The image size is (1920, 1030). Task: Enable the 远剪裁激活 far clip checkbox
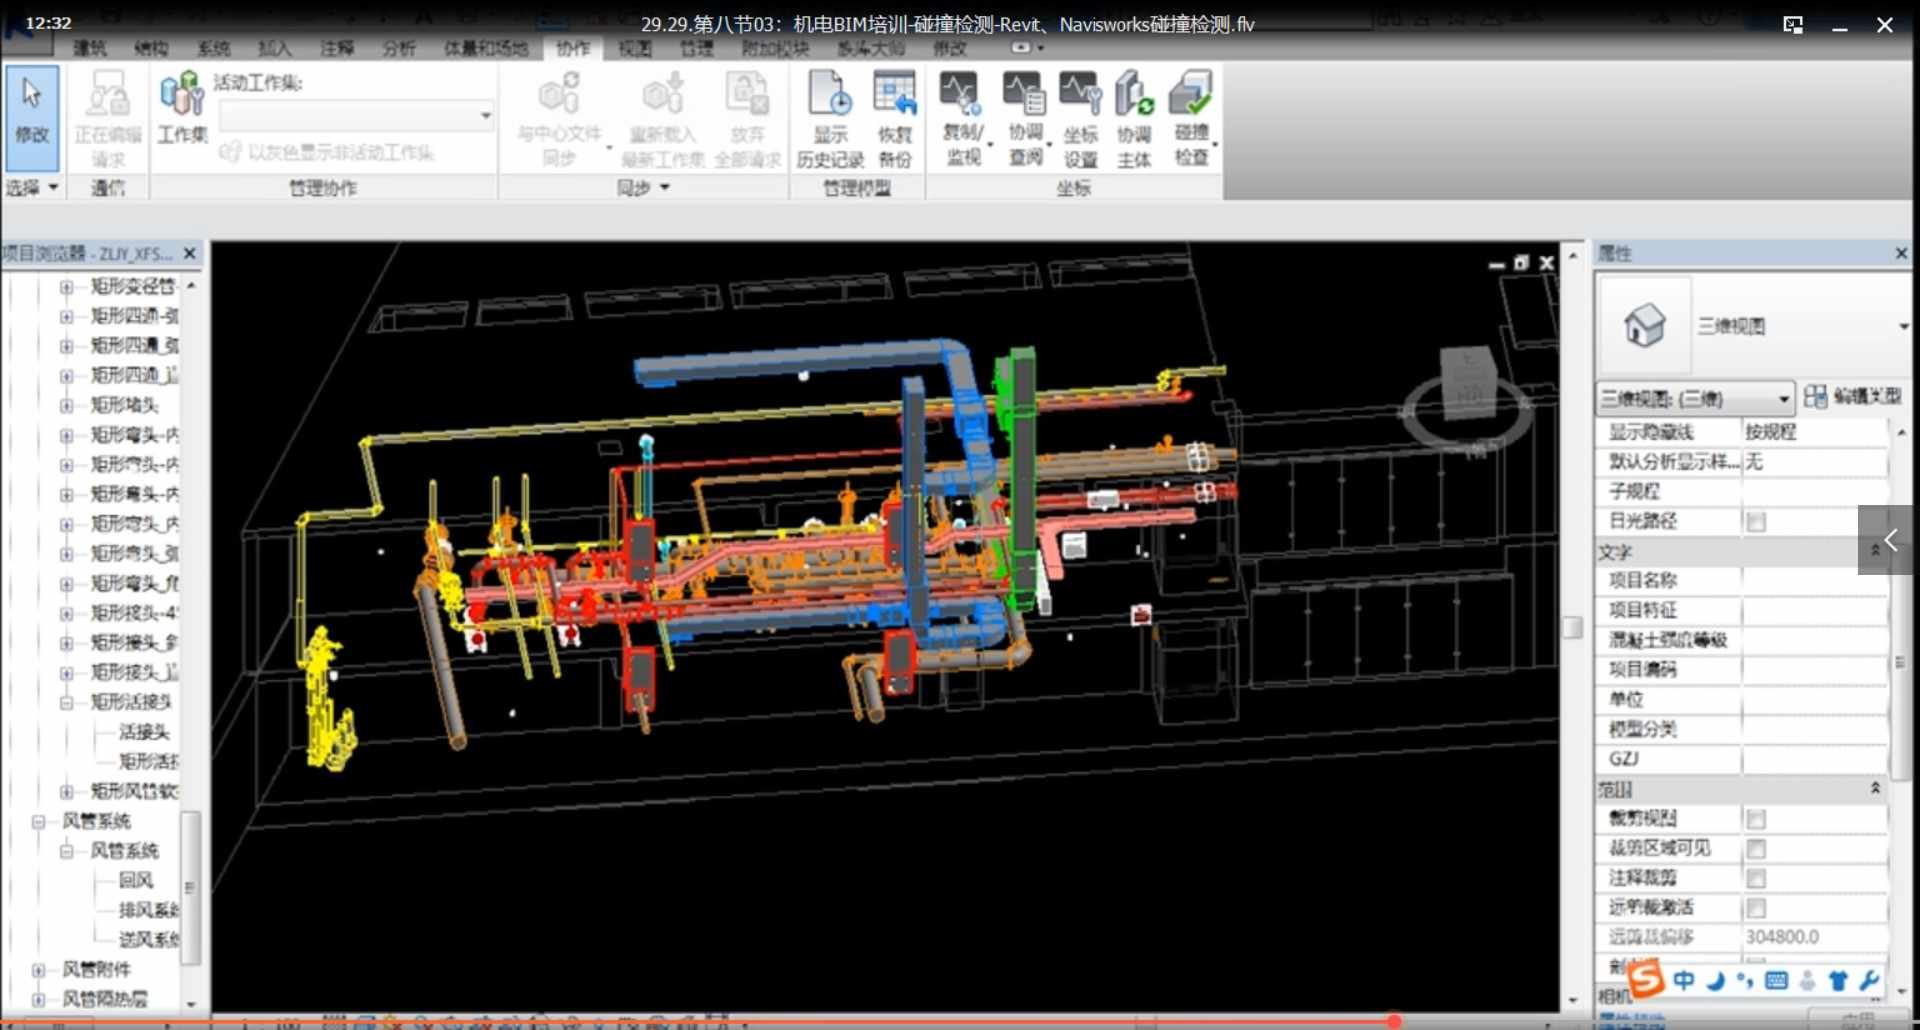coord(1756,908)
